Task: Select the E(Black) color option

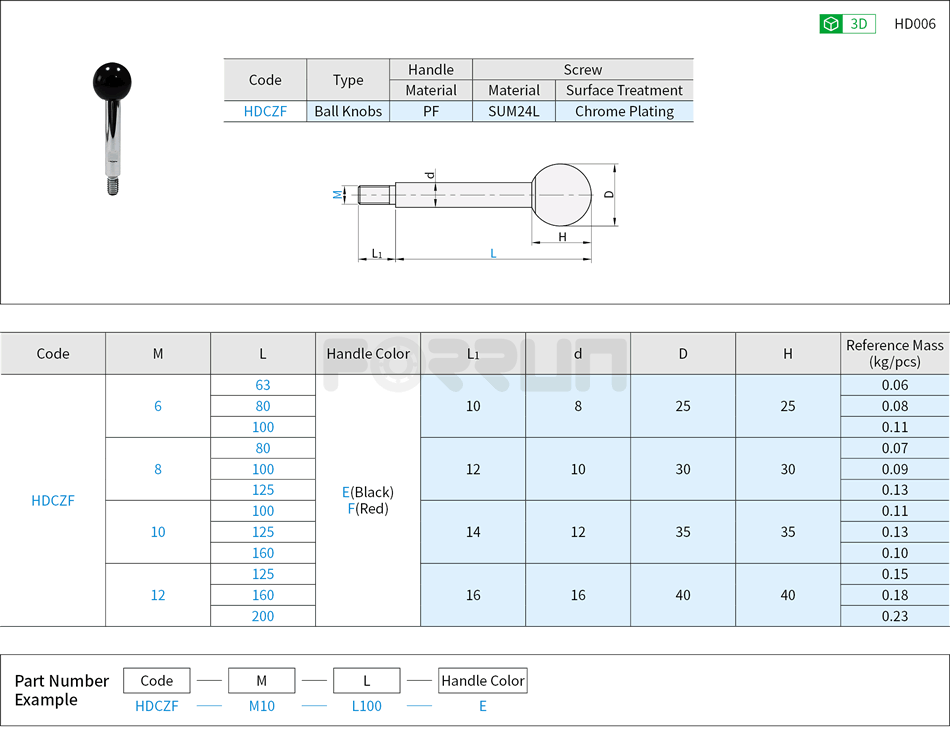Action: coord(368,490)
